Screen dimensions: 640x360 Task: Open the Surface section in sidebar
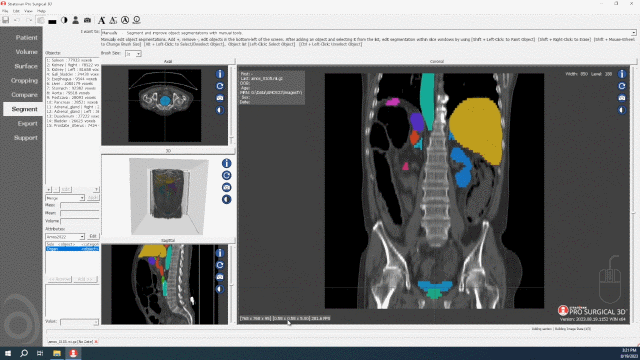pos(26,66)
